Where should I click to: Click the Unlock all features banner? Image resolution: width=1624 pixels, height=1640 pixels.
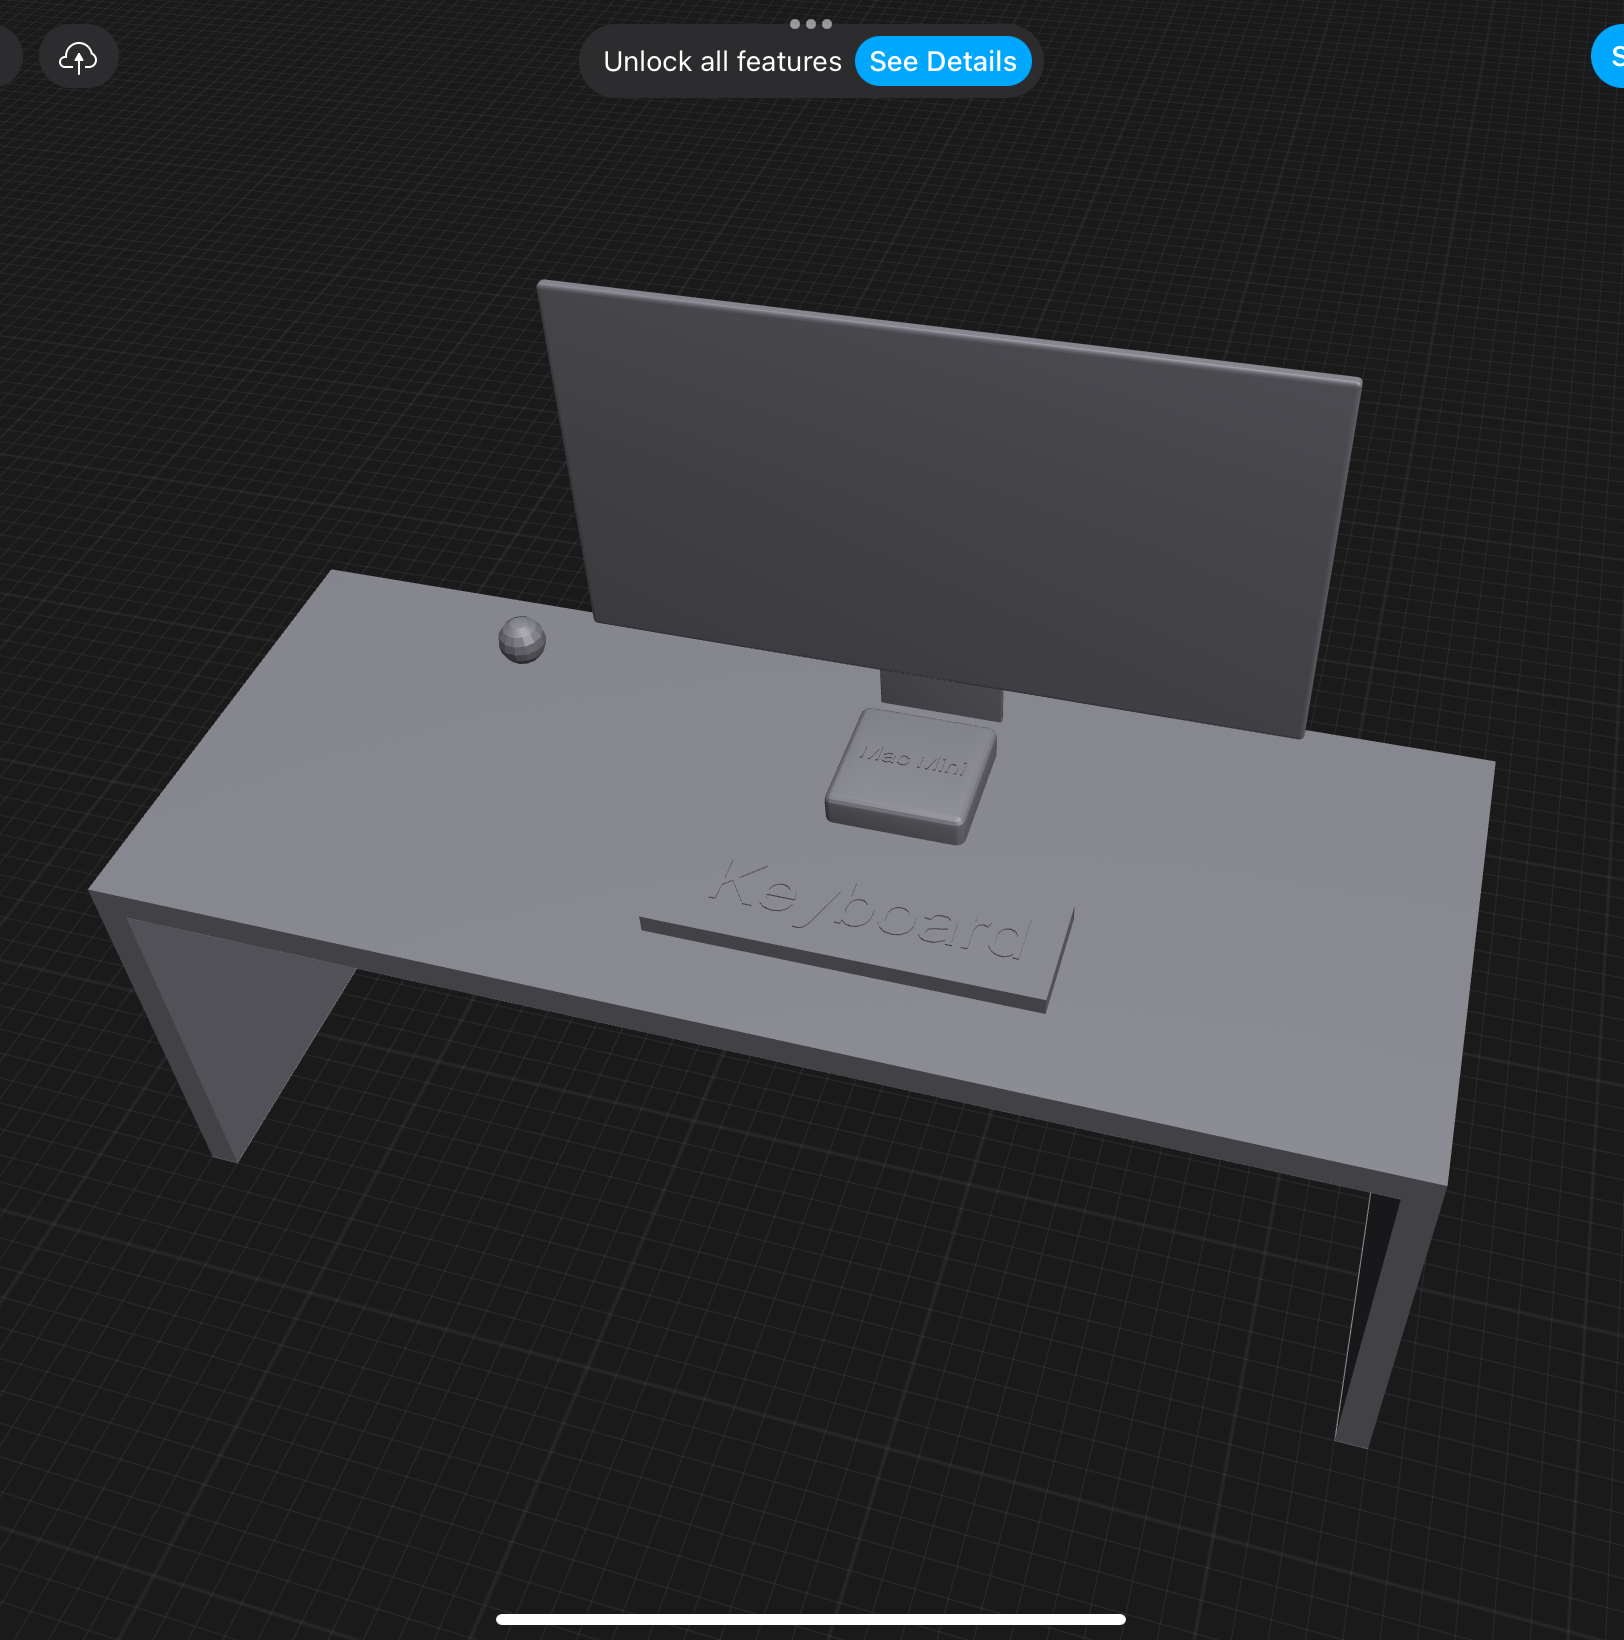click(722, 61)
